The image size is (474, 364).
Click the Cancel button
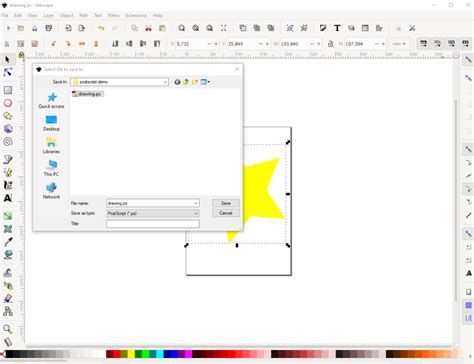click(226, 213)
